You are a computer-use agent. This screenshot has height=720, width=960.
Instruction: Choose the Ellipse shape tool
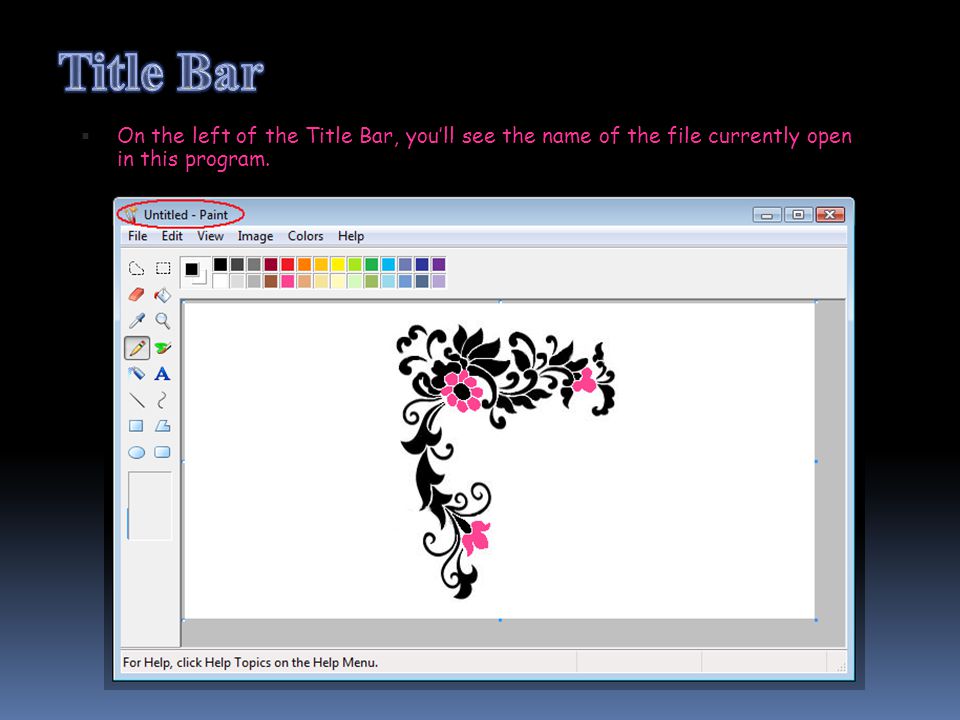click(136, 452)
